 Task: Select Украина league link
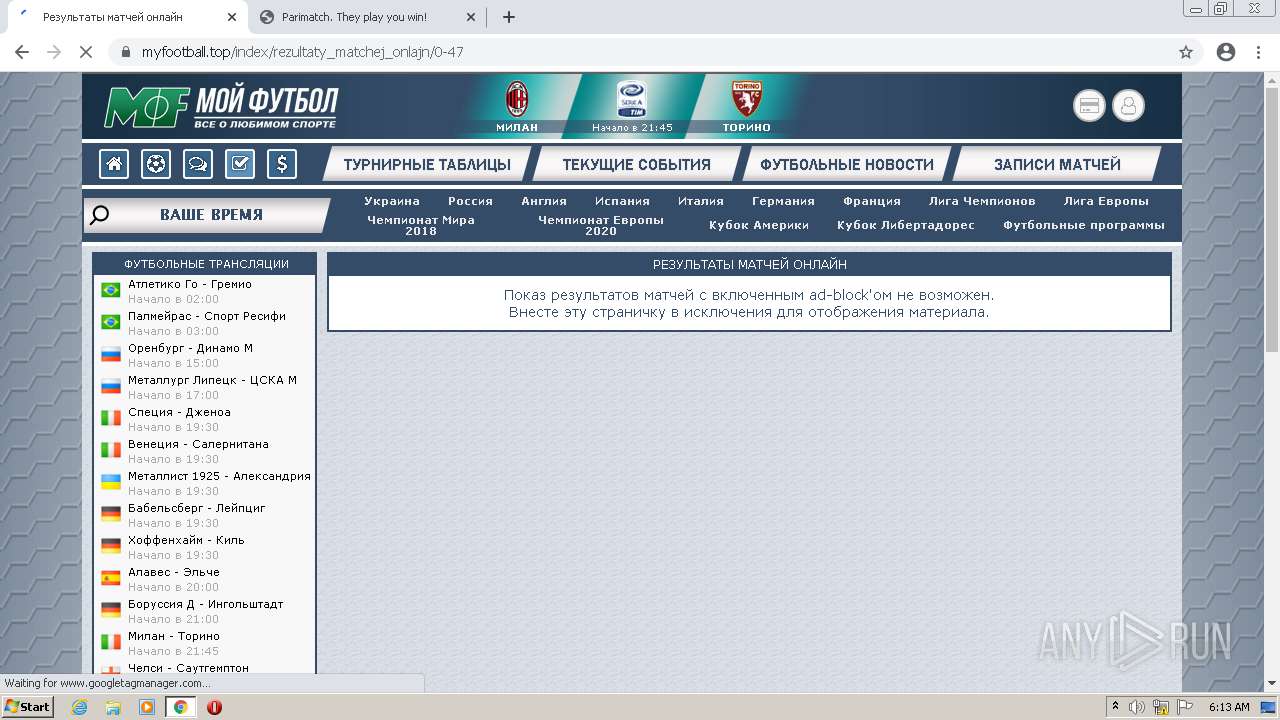[392, 201]
